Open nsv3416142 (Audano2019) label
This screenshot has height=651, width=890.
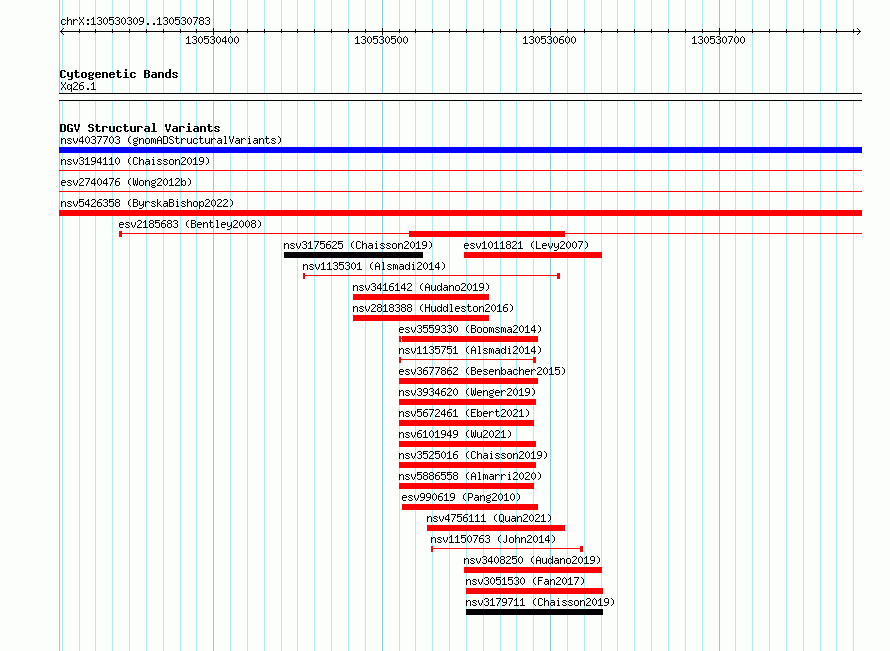tap(421, 287)
